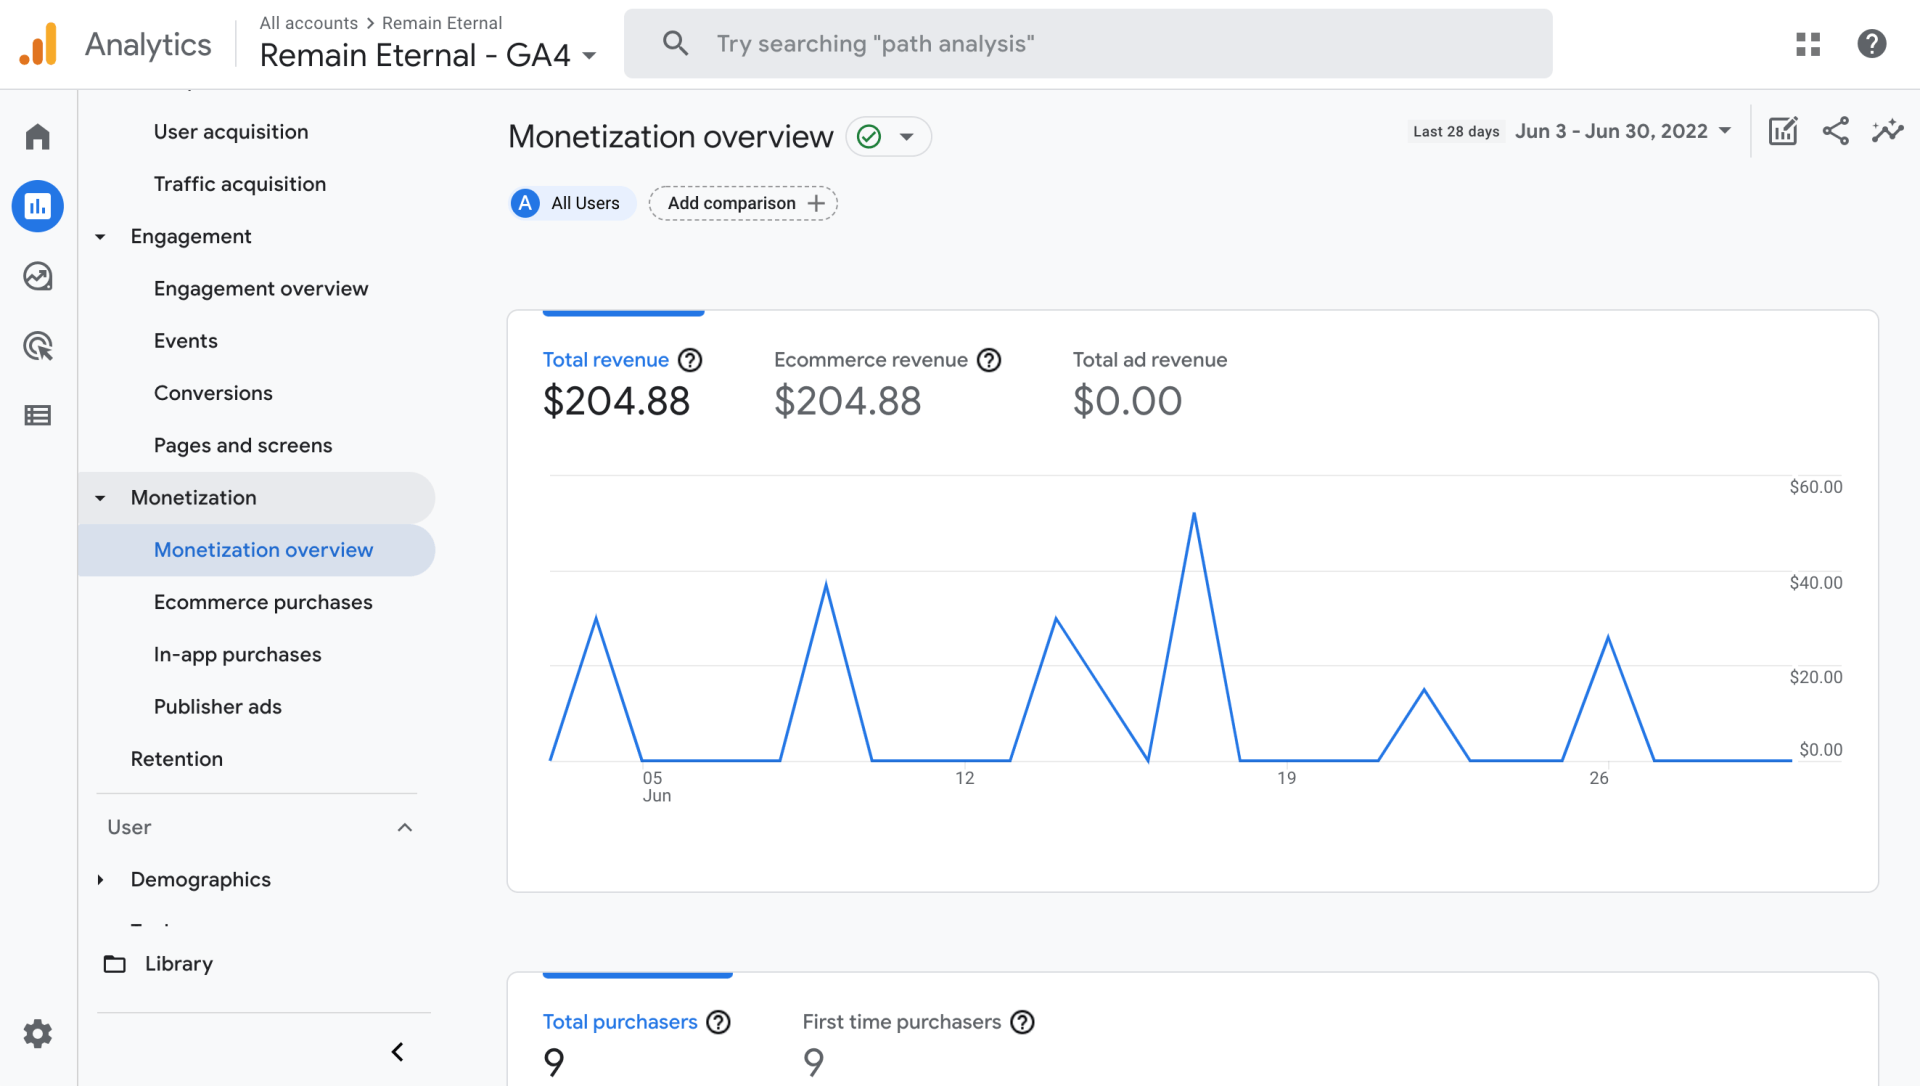The image size is (1920, 1086).
Task: Expand the Demographics section arrow
Action: pyautogui.click(x=100, y=880)
